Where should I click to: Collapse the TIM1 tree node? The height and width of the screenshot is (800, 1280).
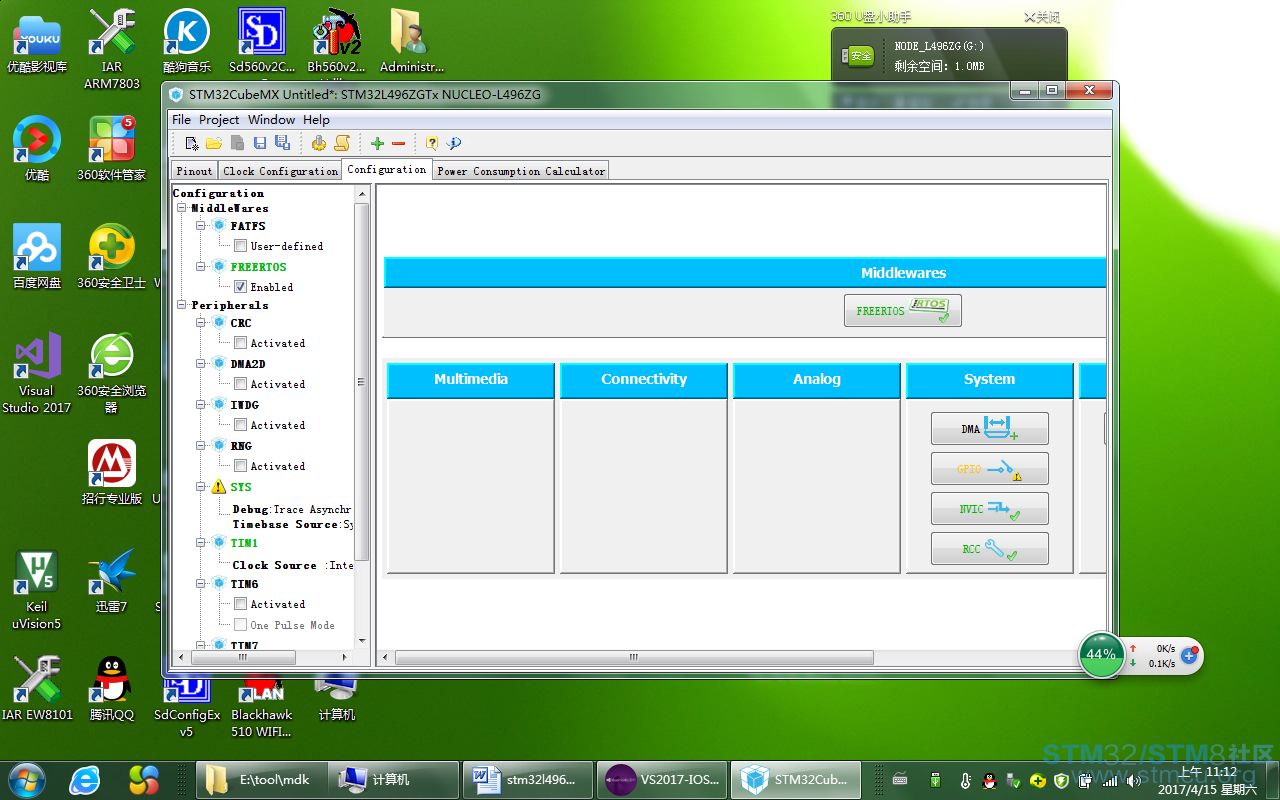click(x=201, y=543)
